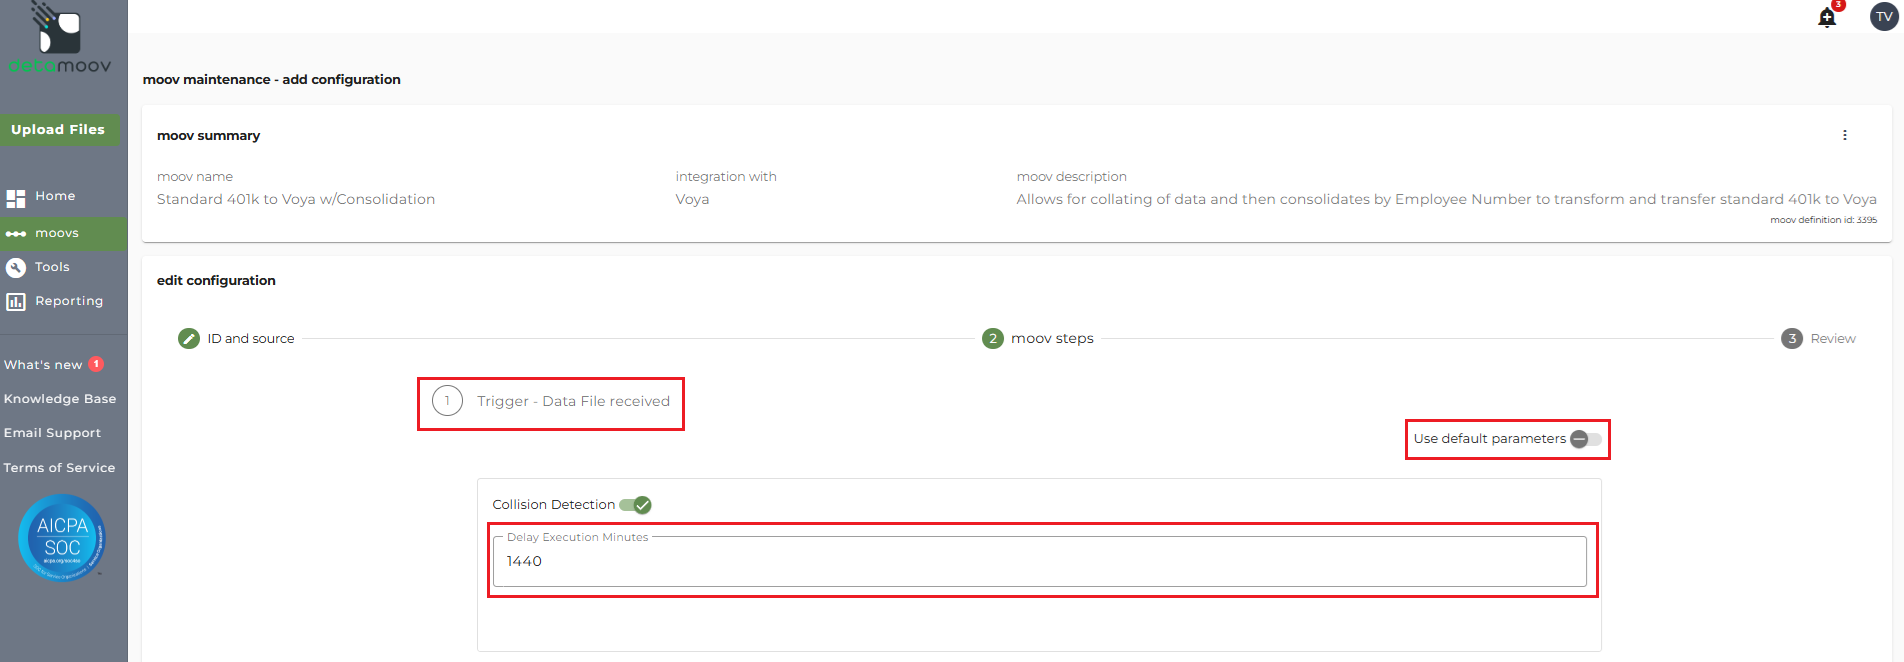Open the Knowledge Base link
This screenshot has width=1904, height=662.
[60, 399]
